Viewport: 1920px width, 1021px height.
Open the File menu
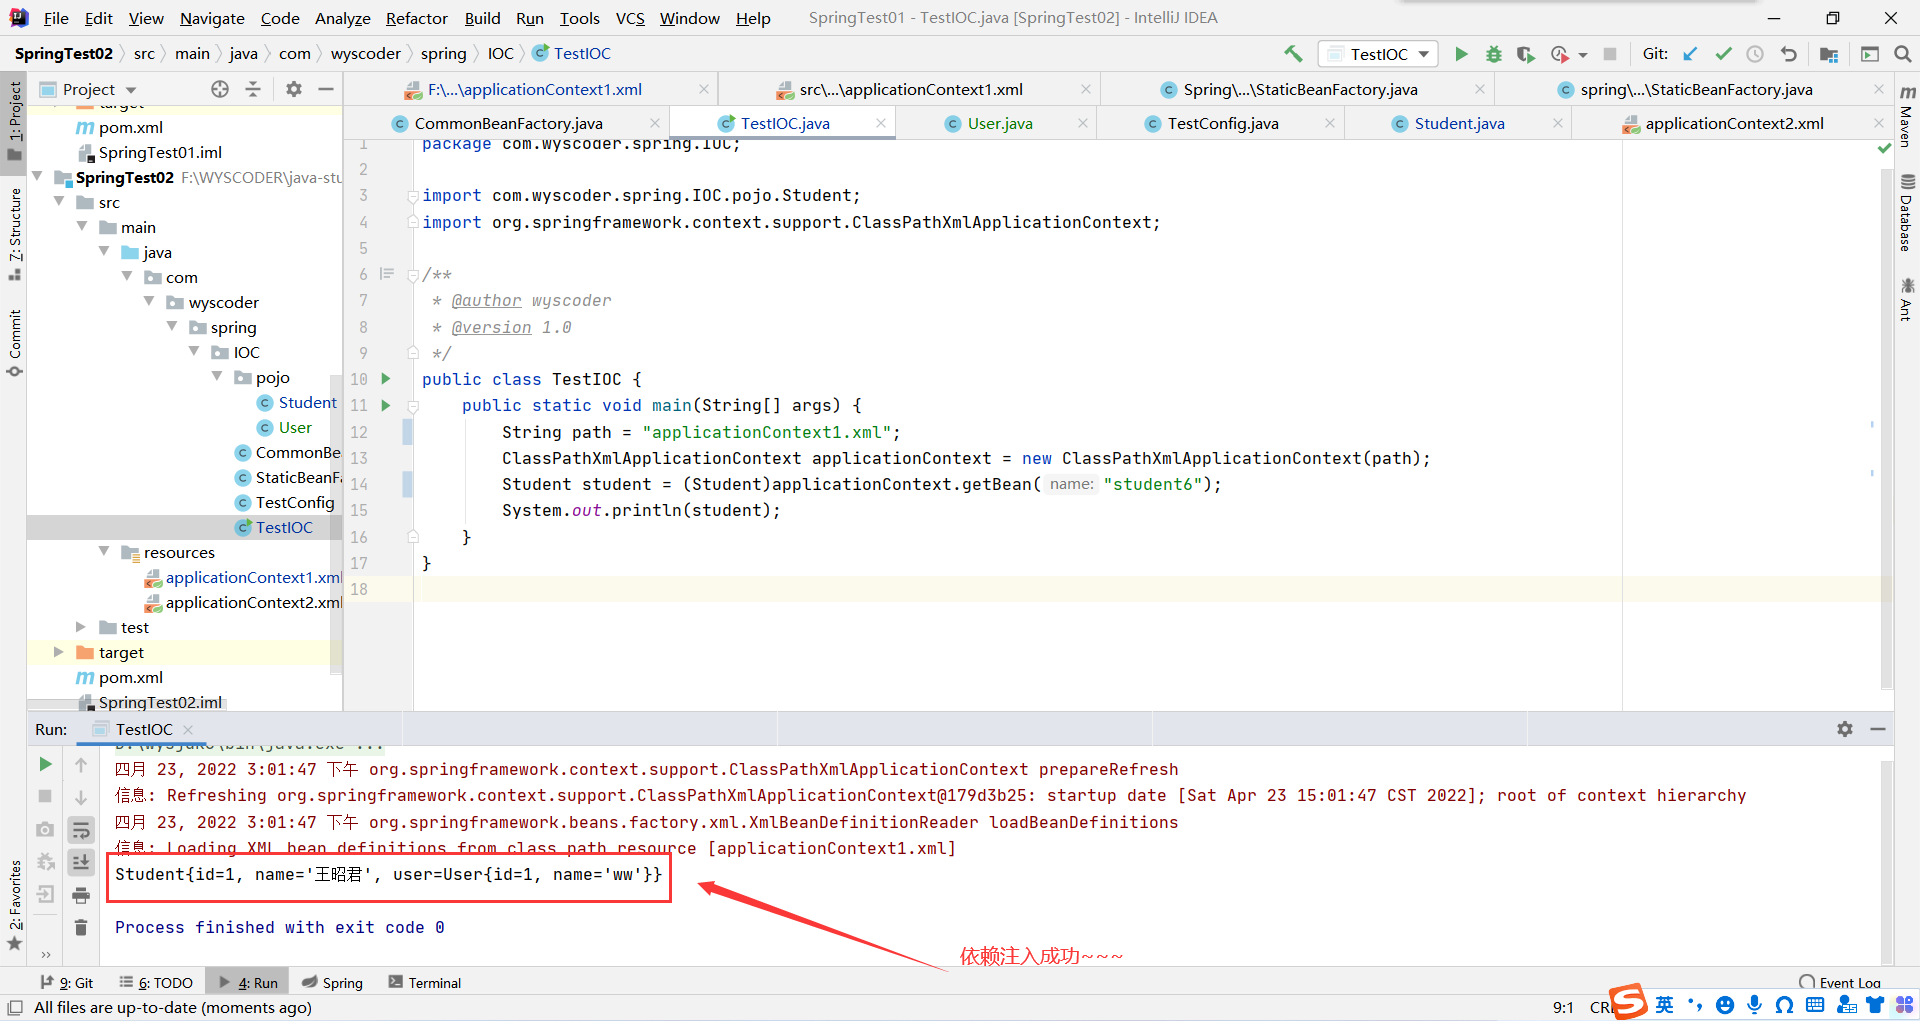point(56,18)
